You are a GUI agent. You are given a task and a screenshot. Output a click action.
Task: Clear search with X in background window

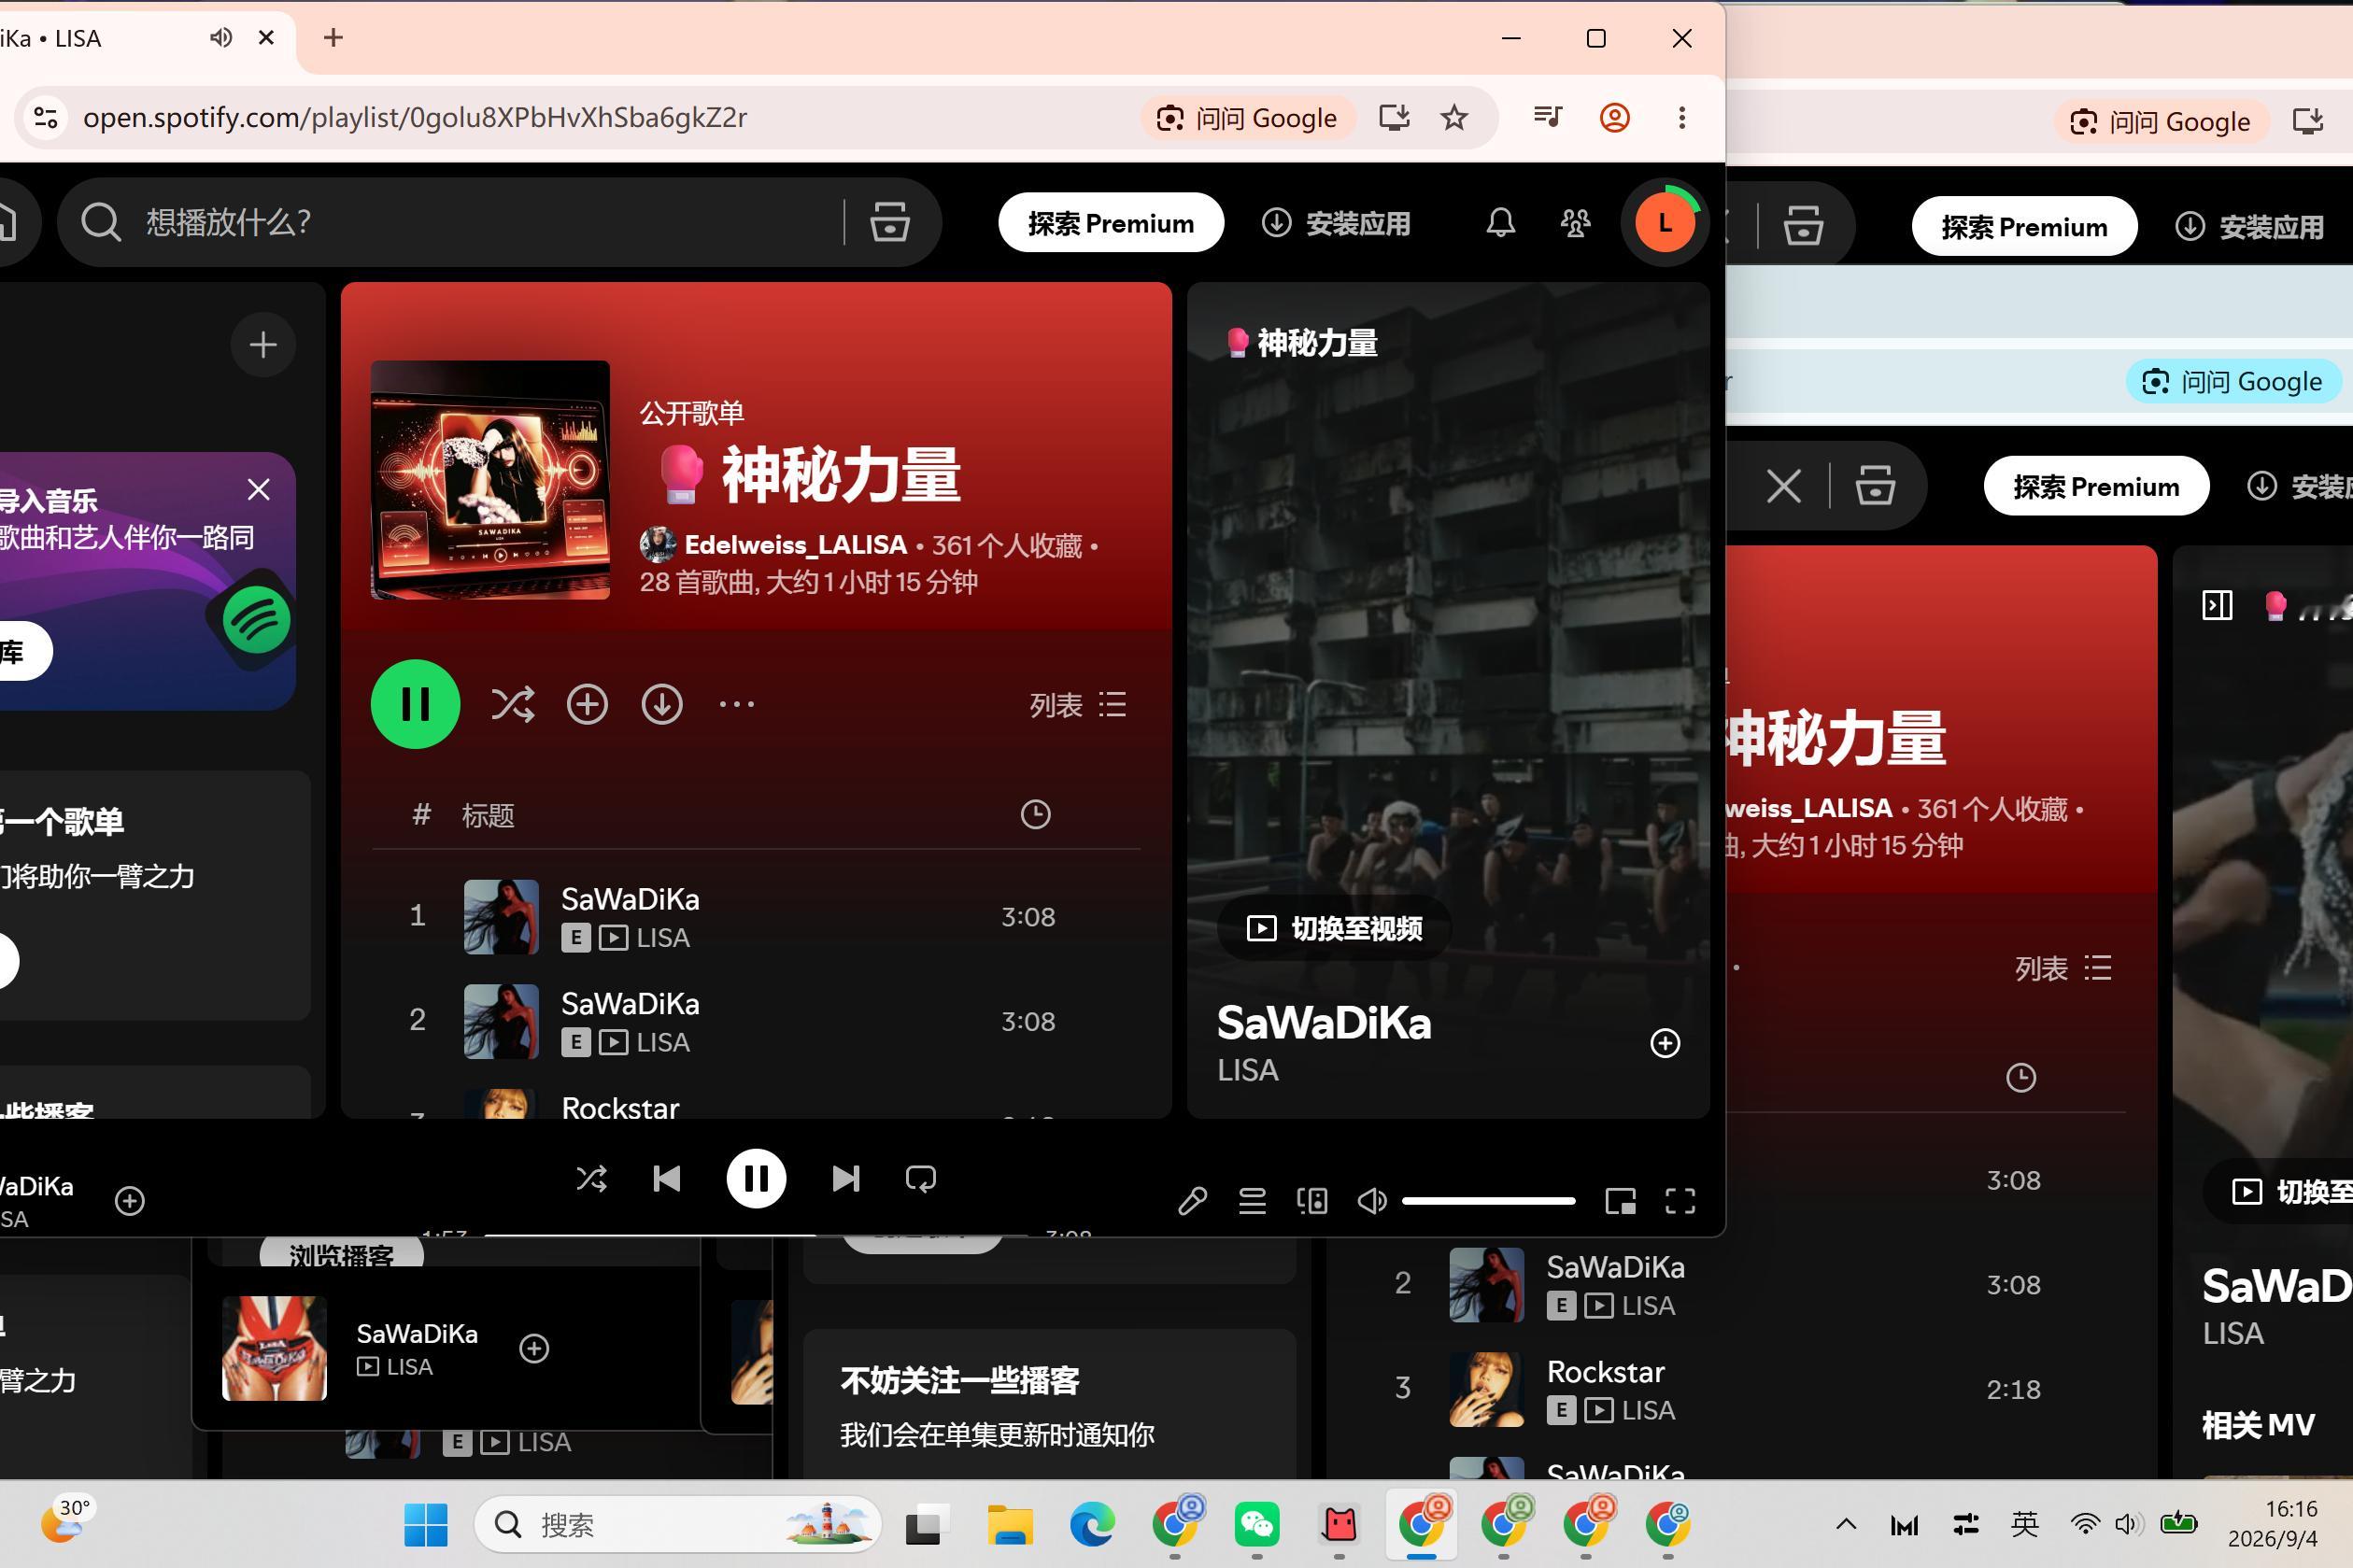1784,487
